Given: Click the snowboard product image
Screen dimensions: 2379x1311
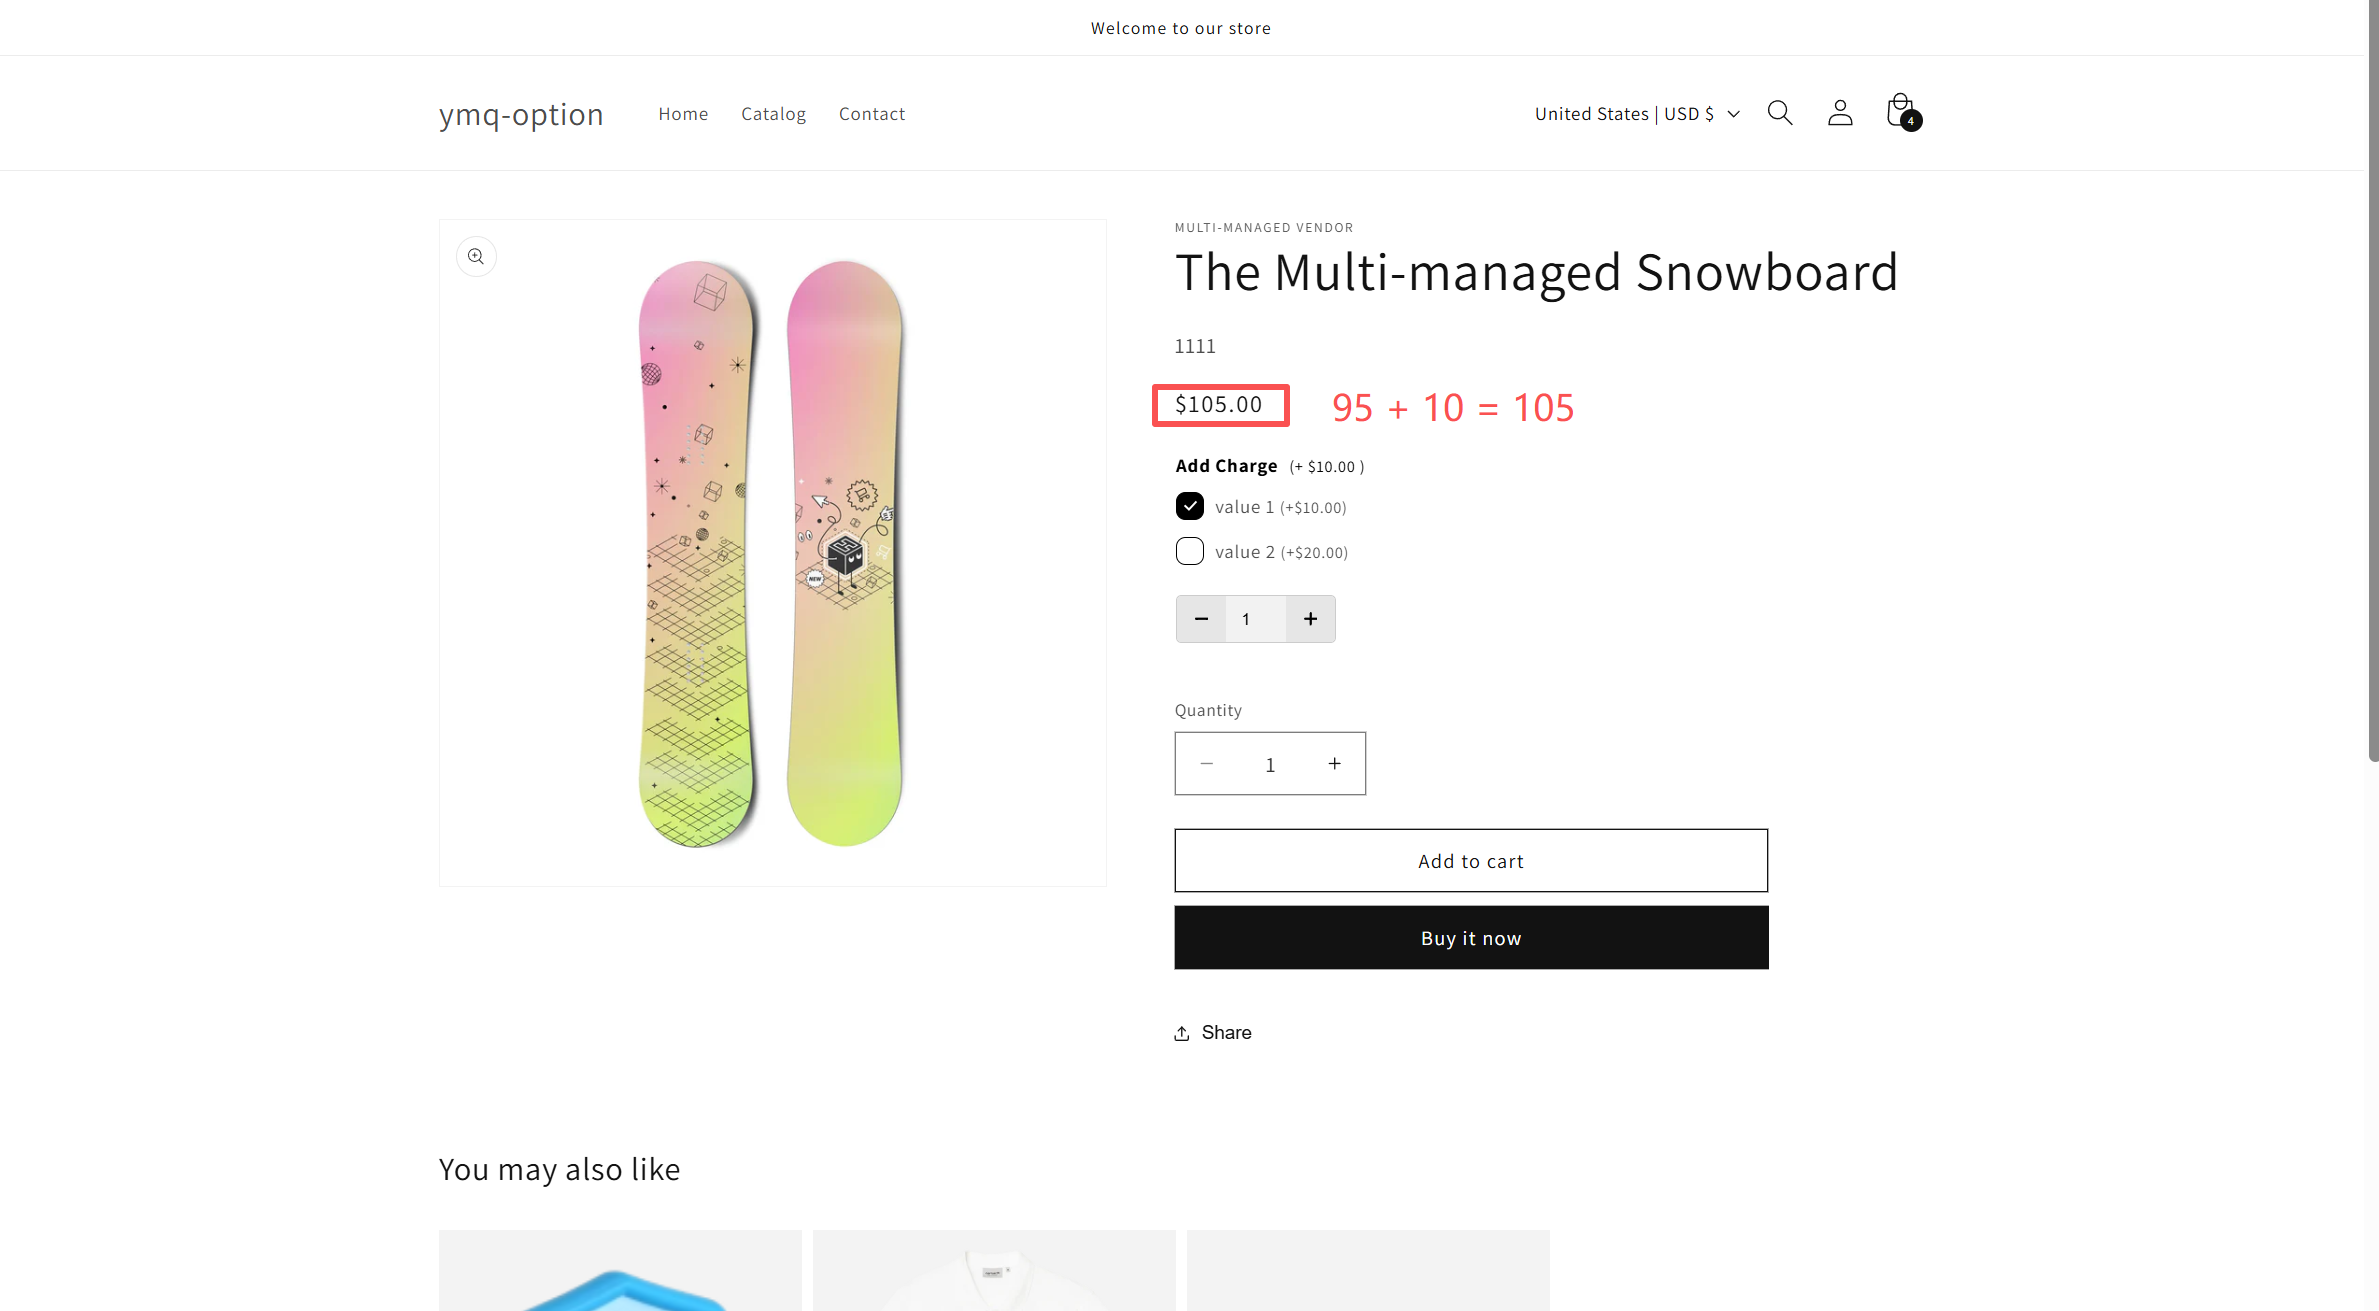Looking at the screenshot, I should (772, 553).
